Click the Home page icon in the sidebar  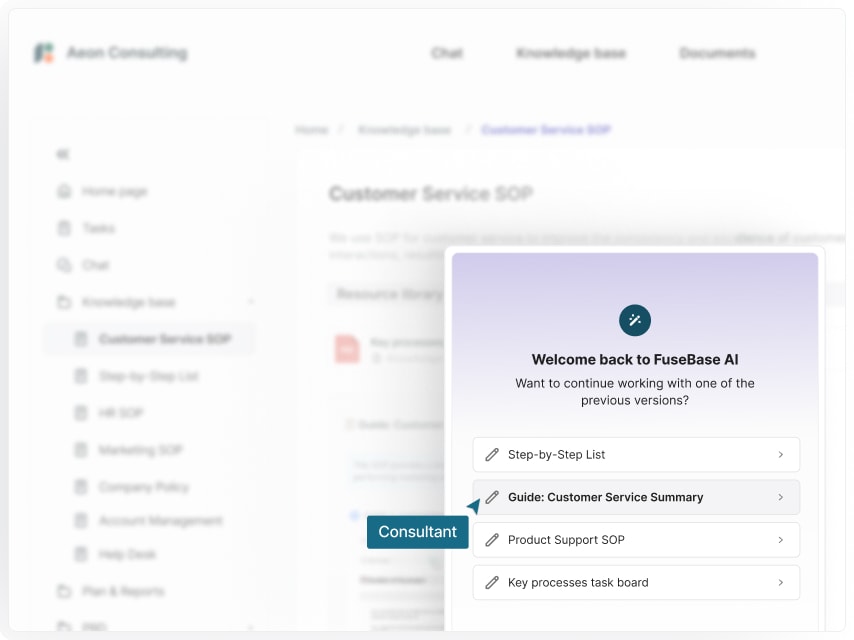64,191
